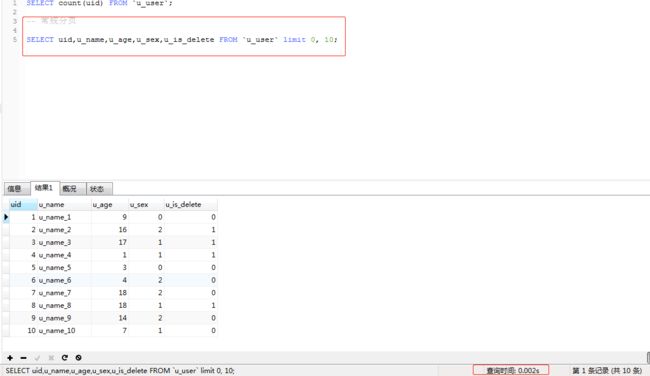Screen dimensions: 650x376
Task: Click u_is_delete cell in the u_name_5 row
Action: coord(190,268)
